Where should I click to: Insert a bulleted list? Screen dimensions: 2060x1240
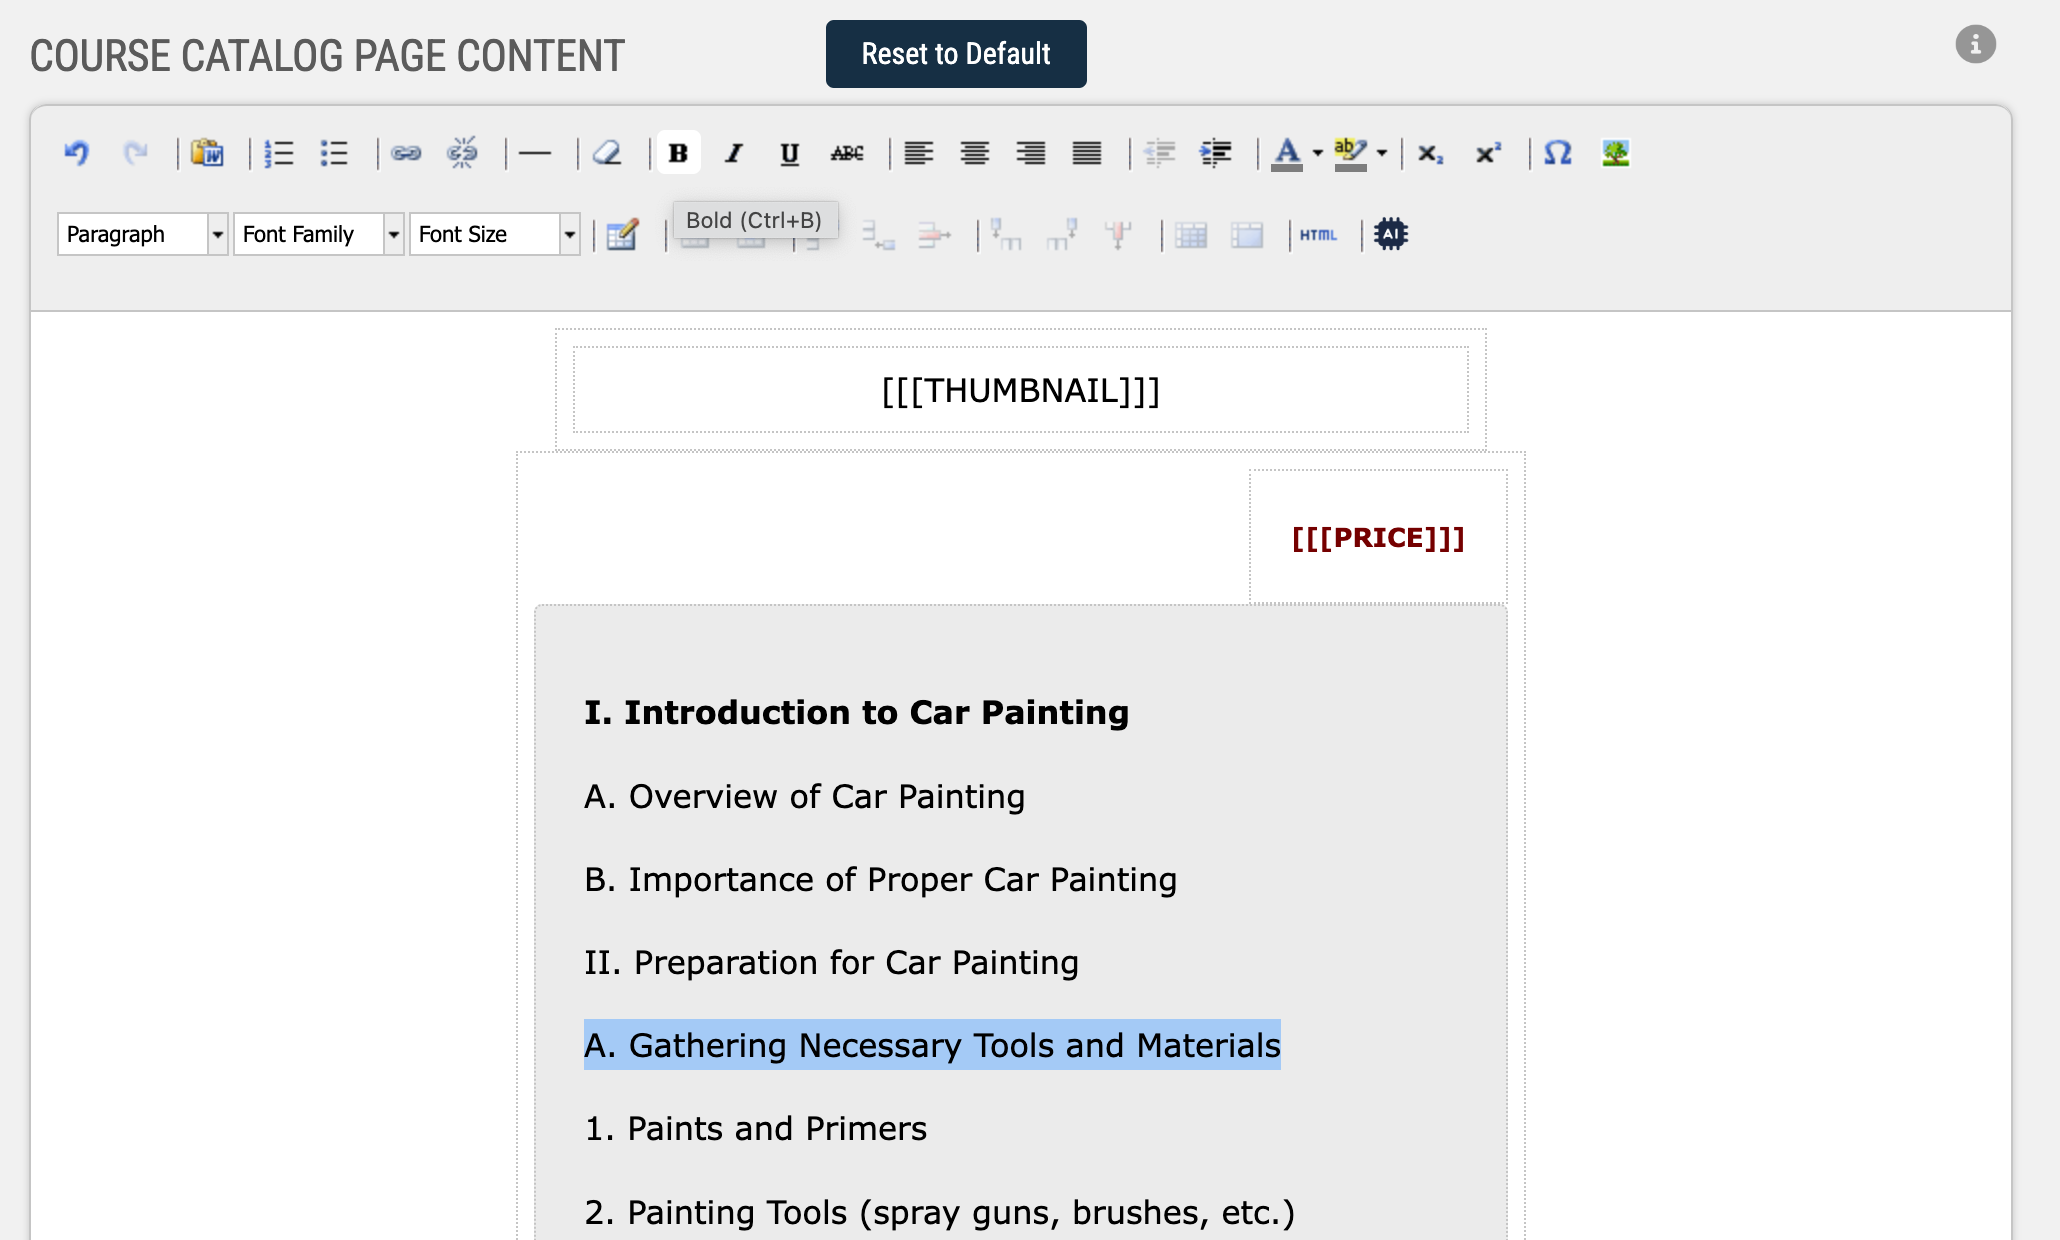coord(334,153)
